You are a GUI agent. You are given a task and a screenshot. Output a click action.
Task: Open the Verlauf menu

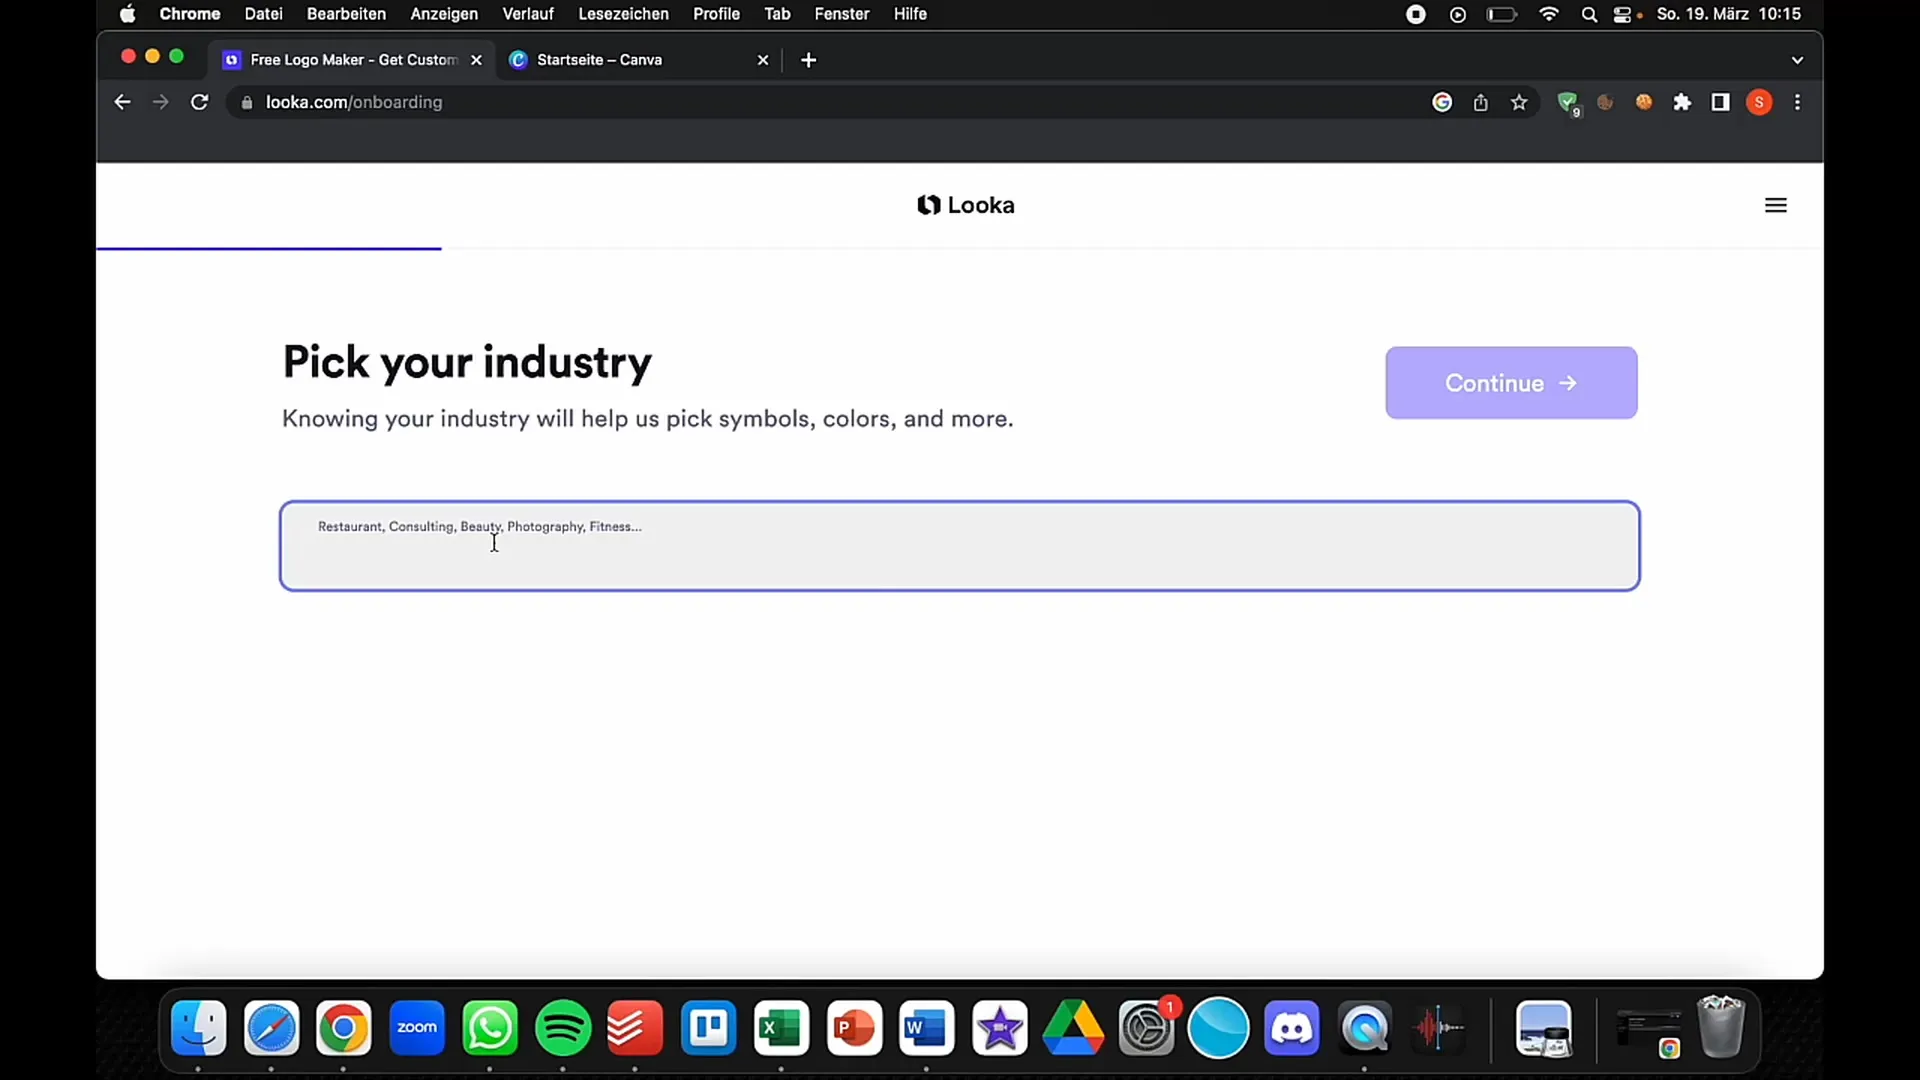pos(528,14)
